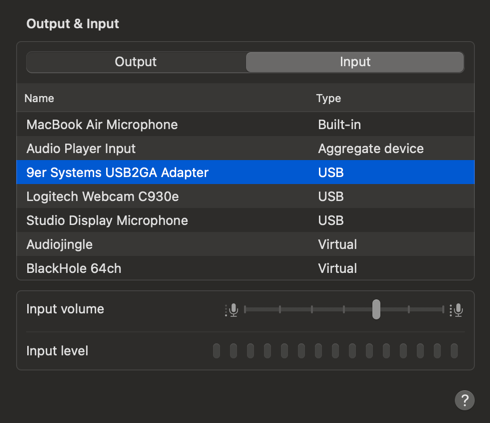Click Virtual type cell for Audiojingle
The image size is (490, 423).
(337, 245)
